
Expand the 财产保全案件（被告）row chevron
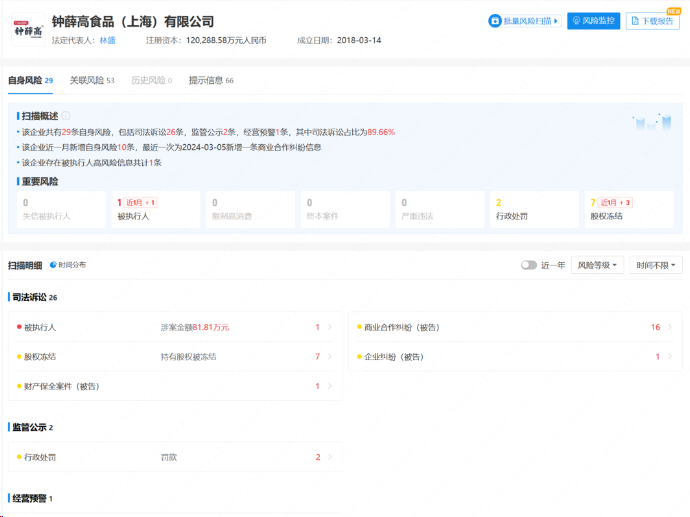point(330,386)
